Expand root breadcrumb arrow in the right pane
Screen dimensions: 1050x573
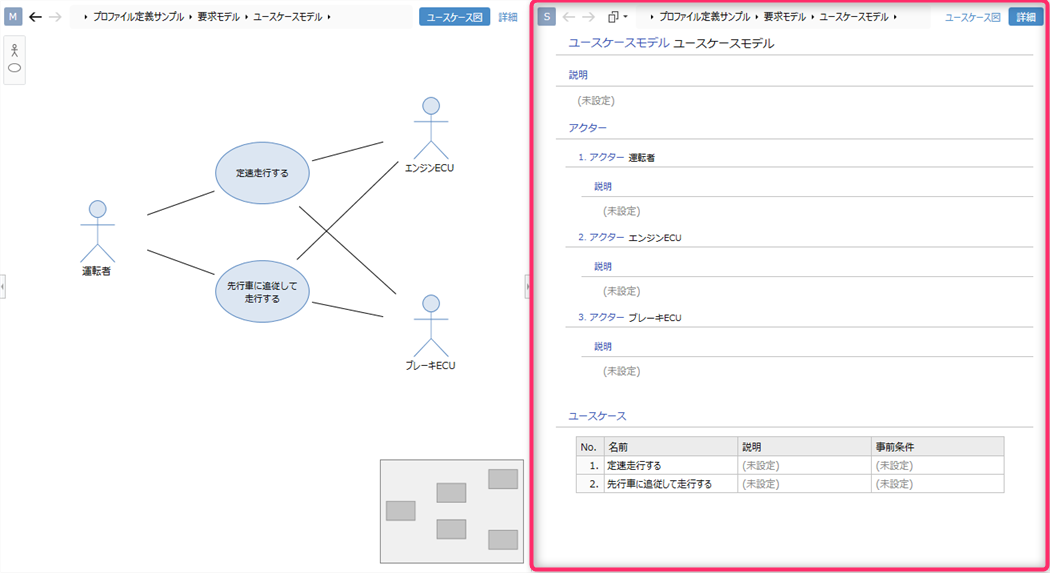point(652,17)
